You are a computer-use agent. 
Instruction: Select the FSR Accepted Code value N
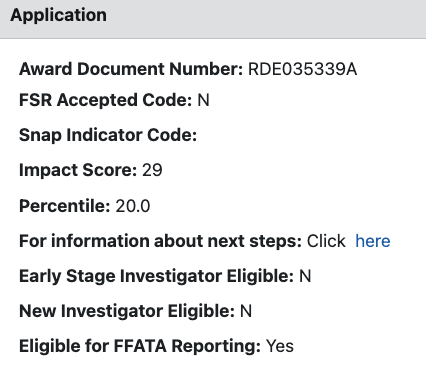coord(203,100)
